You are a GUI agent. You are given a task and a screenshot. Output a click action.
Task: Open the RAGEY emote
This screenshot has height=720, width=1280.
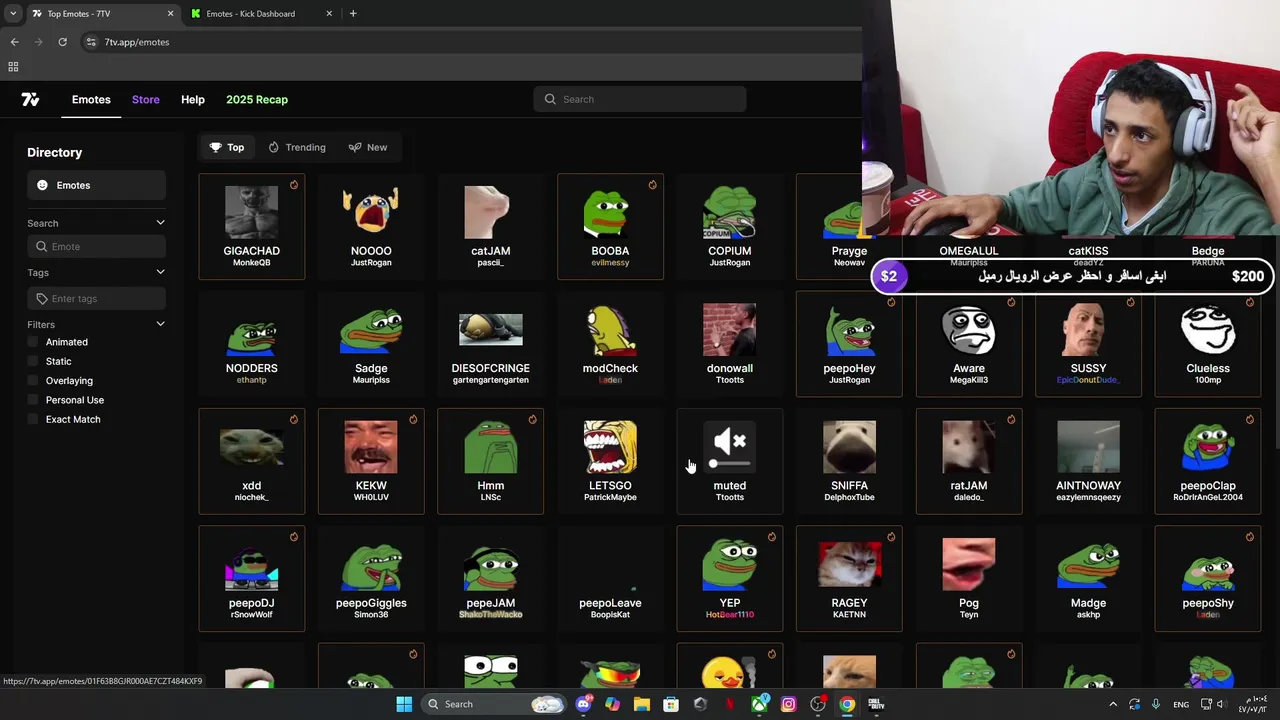point(849,579)
